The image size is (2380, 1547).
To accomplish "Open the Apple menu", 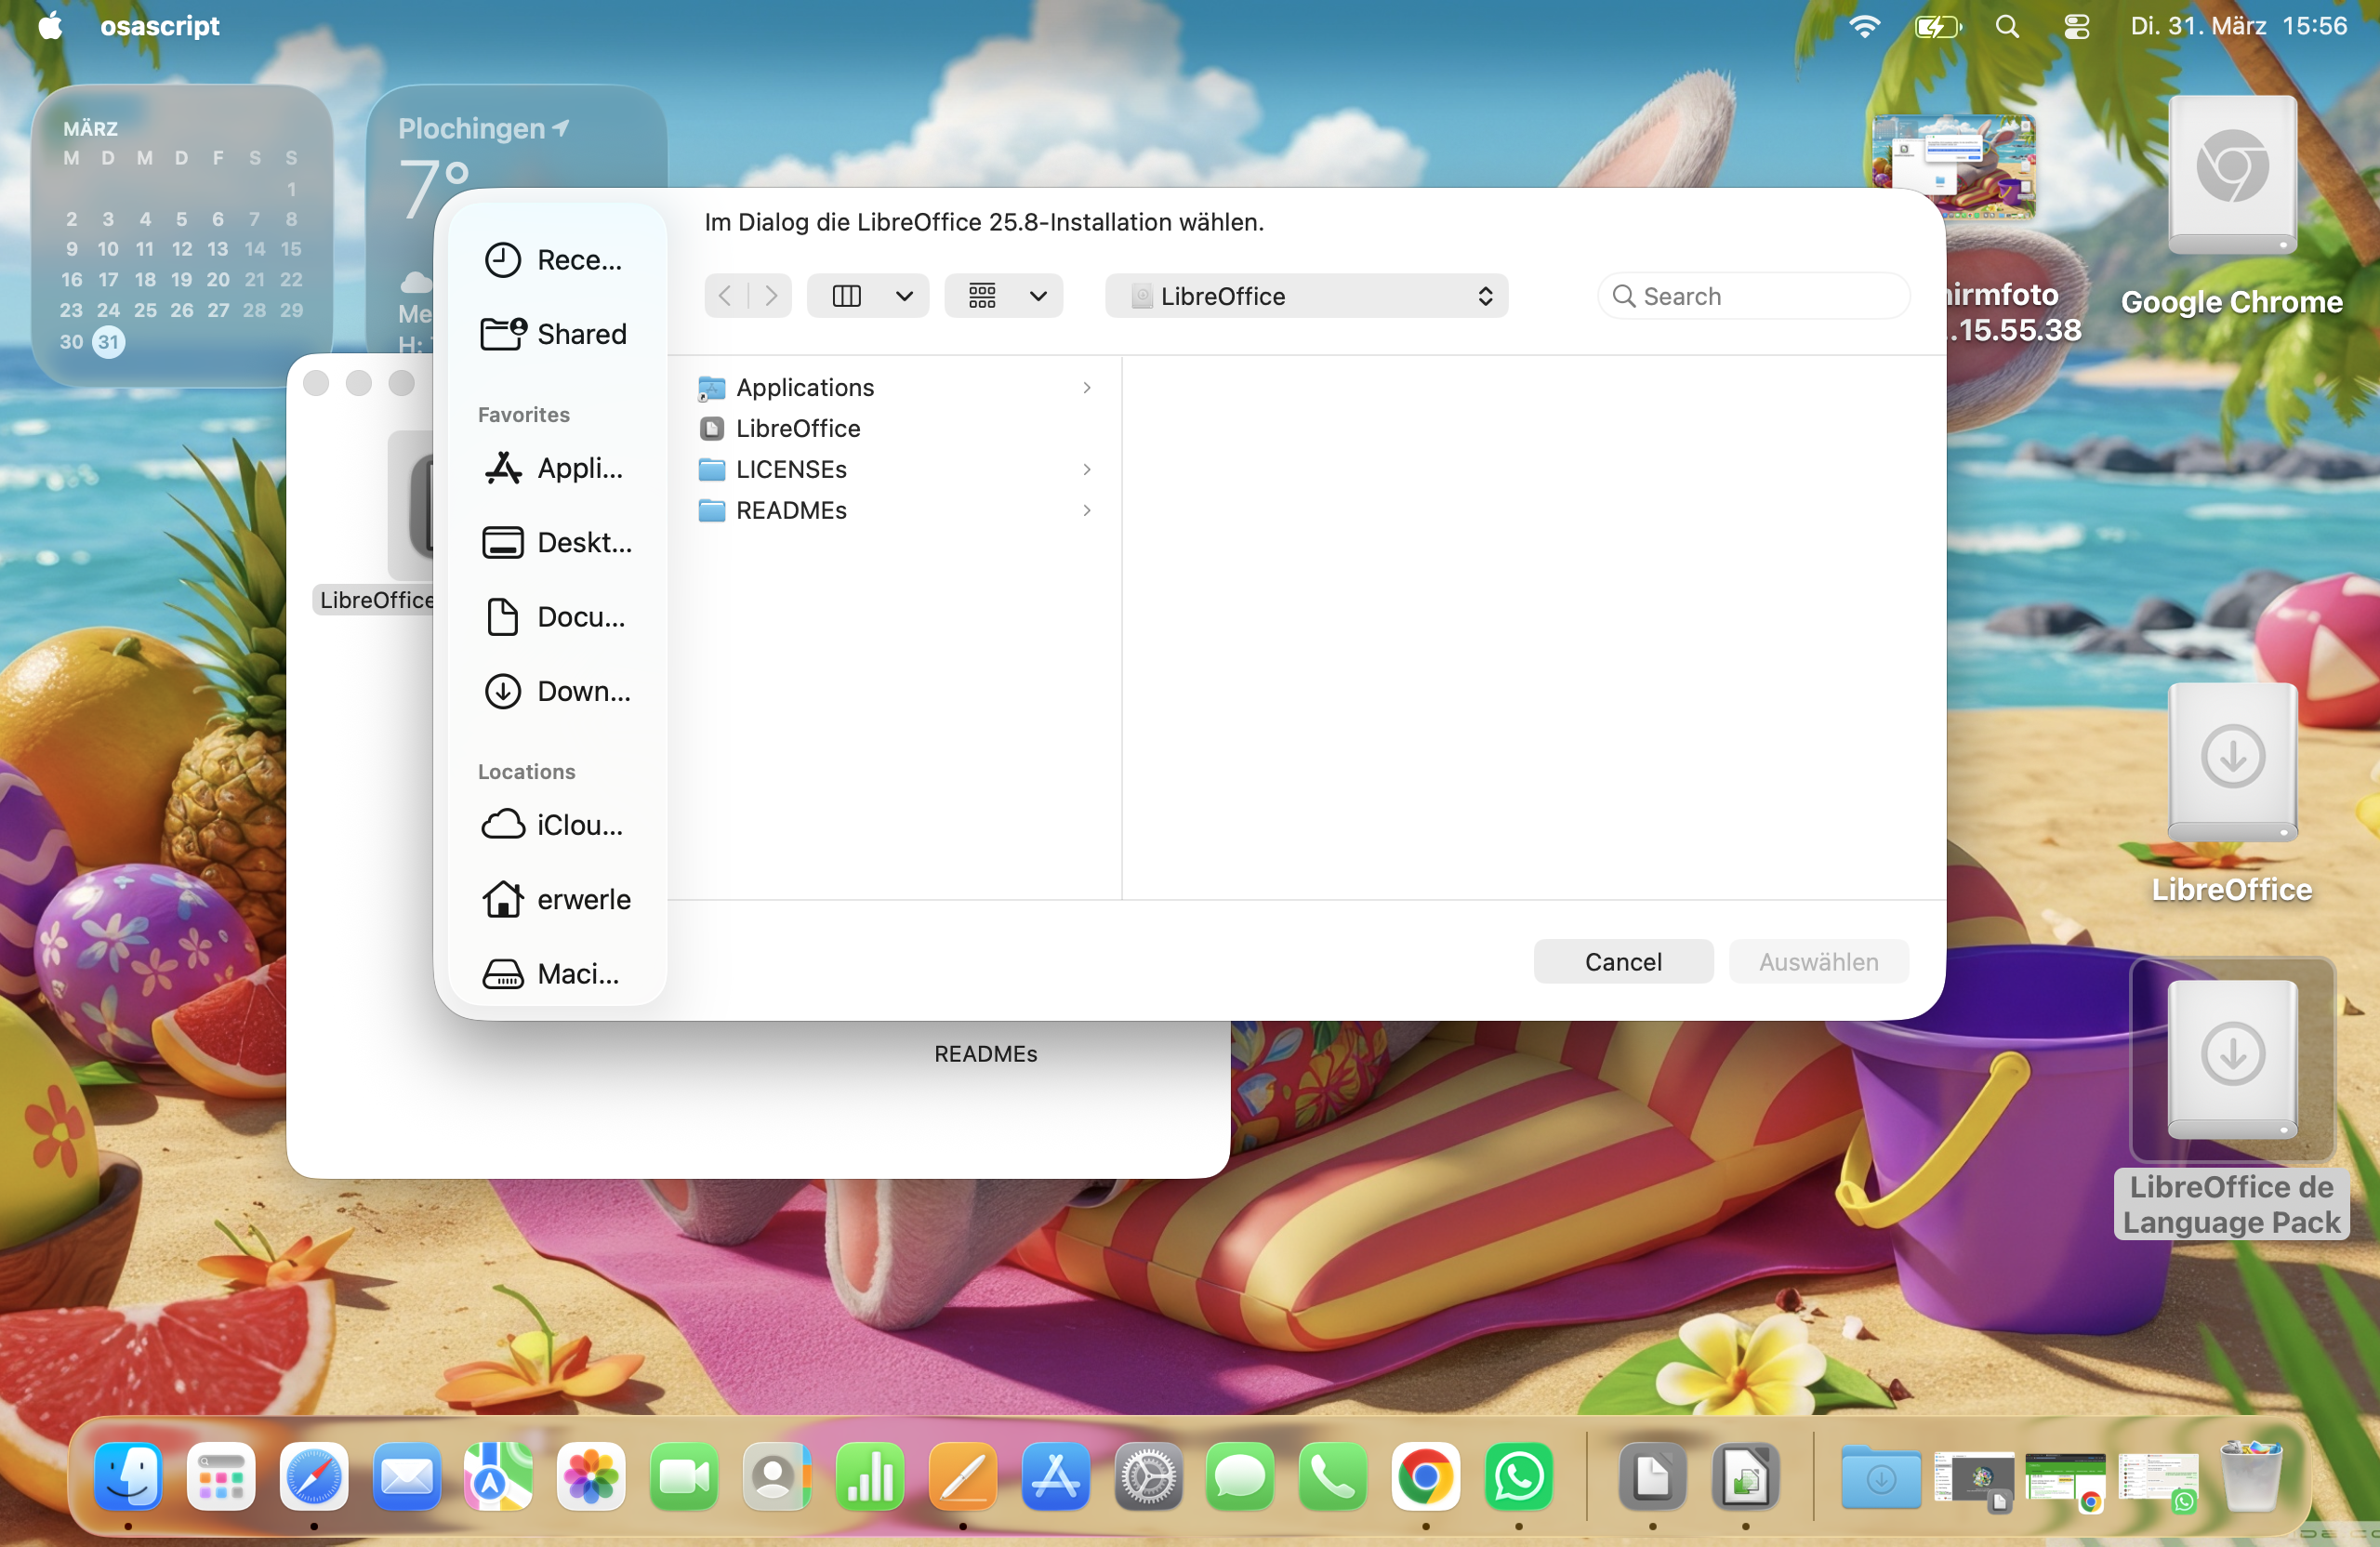I will point(50,26).
